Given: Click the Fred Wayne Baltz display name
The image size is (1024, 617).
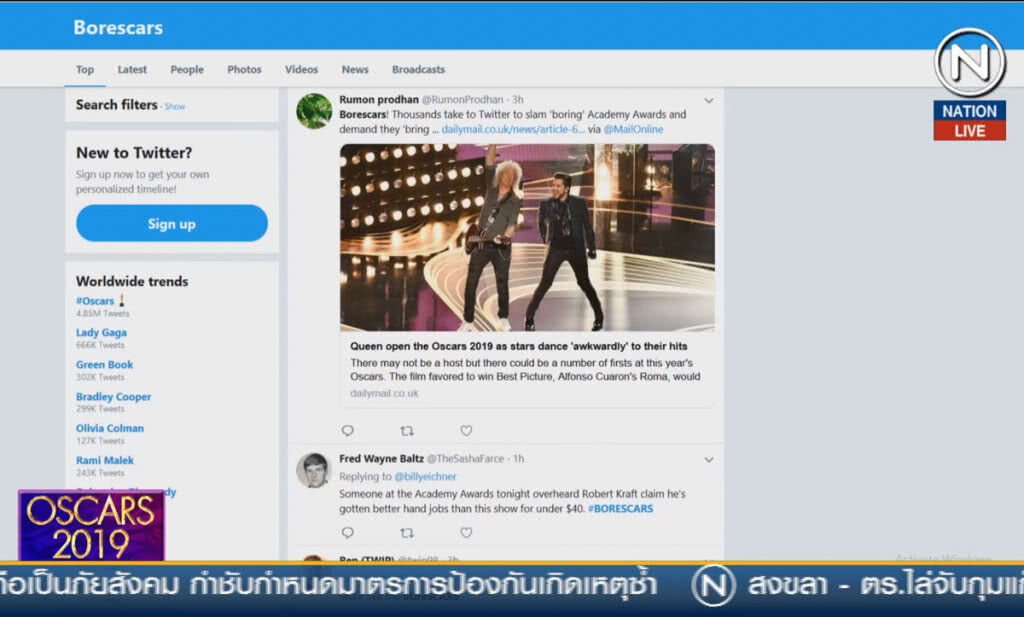Looking at the screenshot, I should click(x=381, y=459).
